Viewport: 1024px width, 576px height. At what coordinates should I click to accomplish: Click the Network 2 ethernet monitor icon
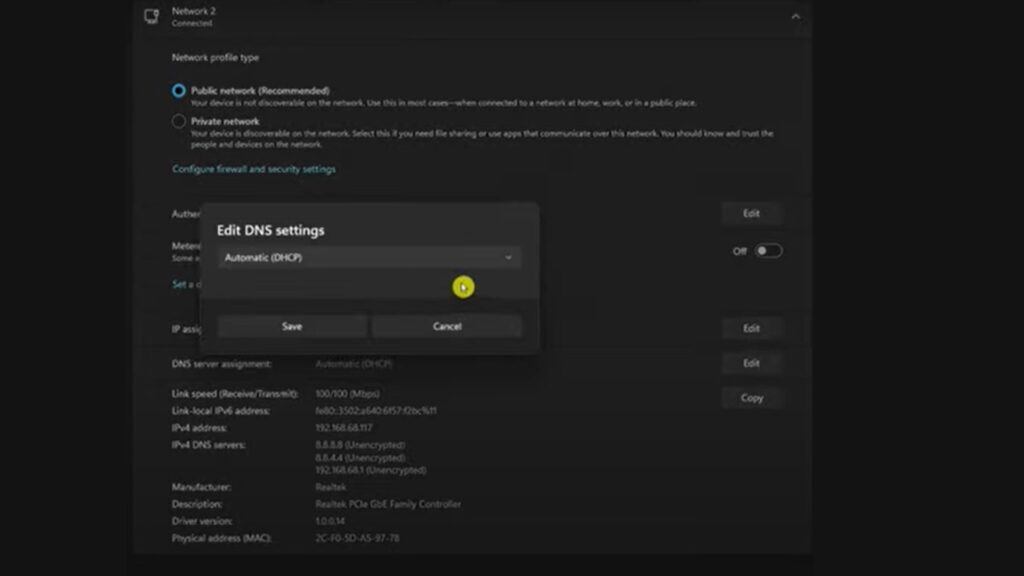(x=152, y=16)
